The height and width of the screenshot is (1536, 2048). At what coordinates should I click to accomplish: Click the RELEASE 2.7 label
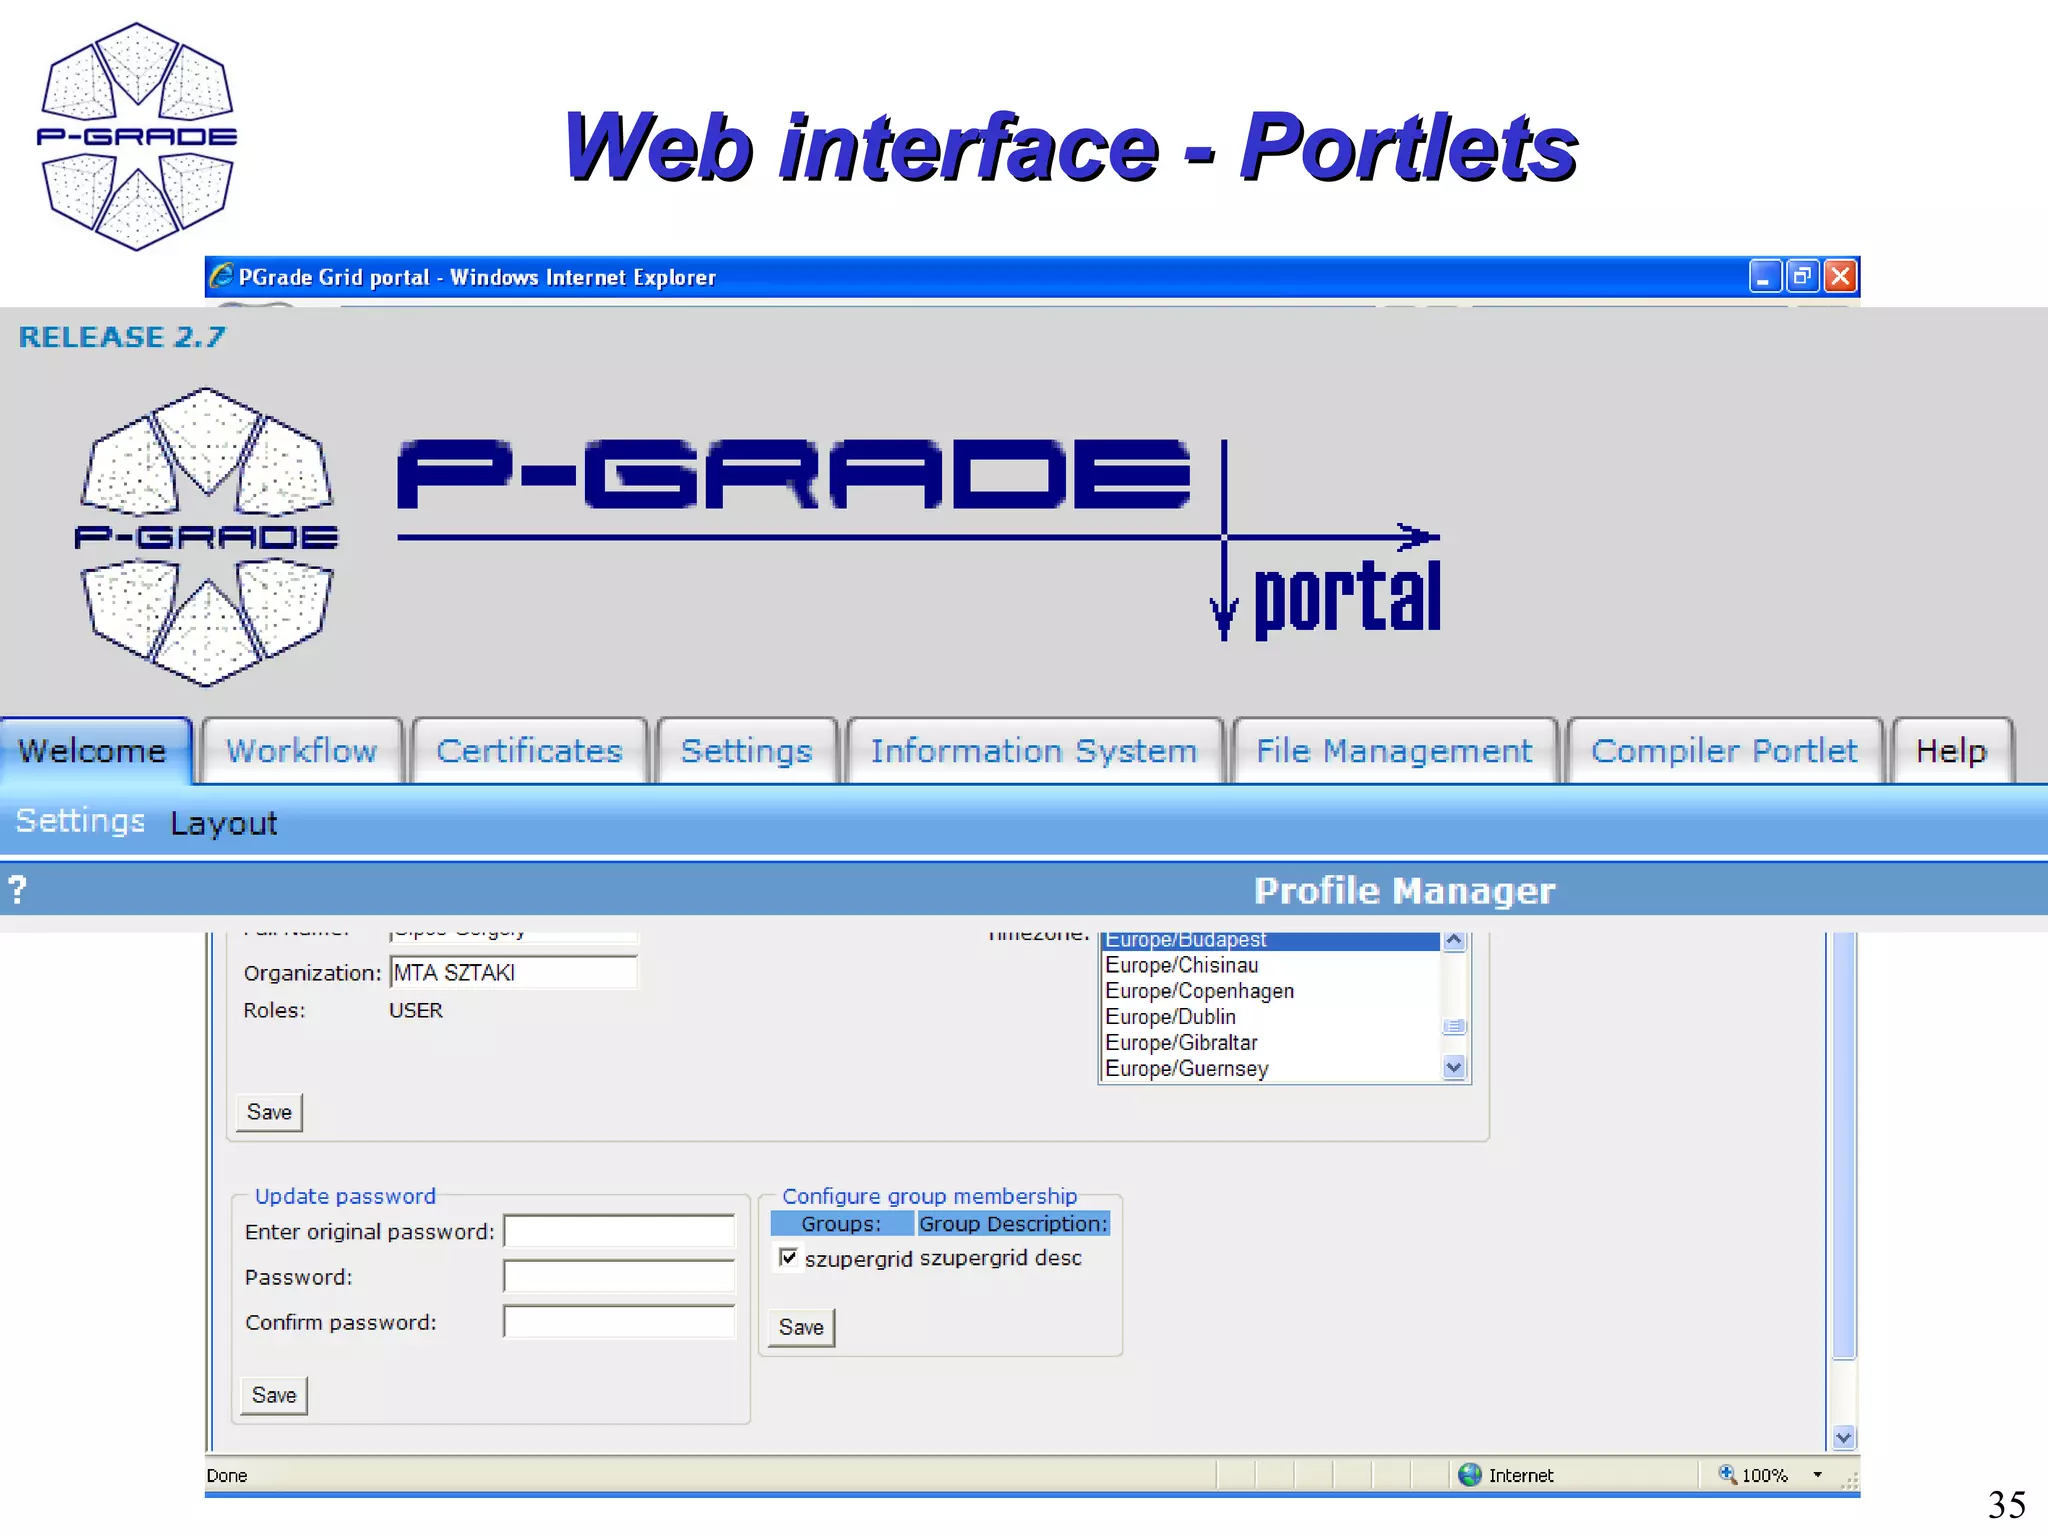point(122,337)
